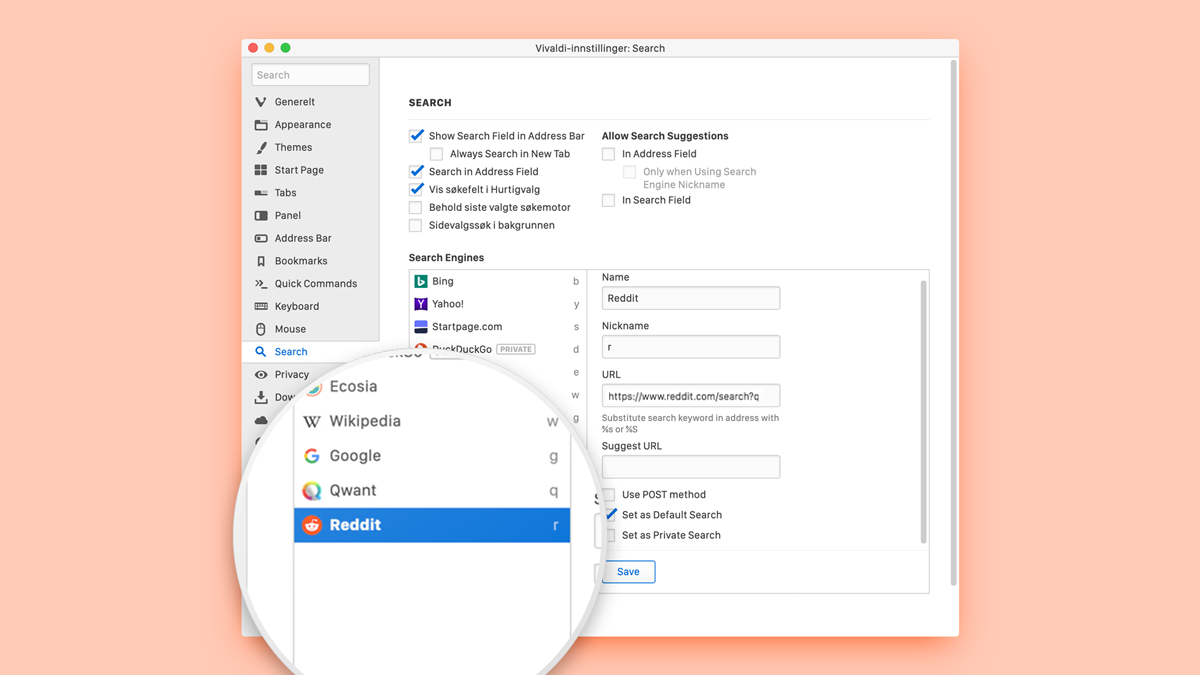The width and height of the screenshot is (1200, 675).
Task: Click the Wikipedia W icon
Action: pos(312,421)
